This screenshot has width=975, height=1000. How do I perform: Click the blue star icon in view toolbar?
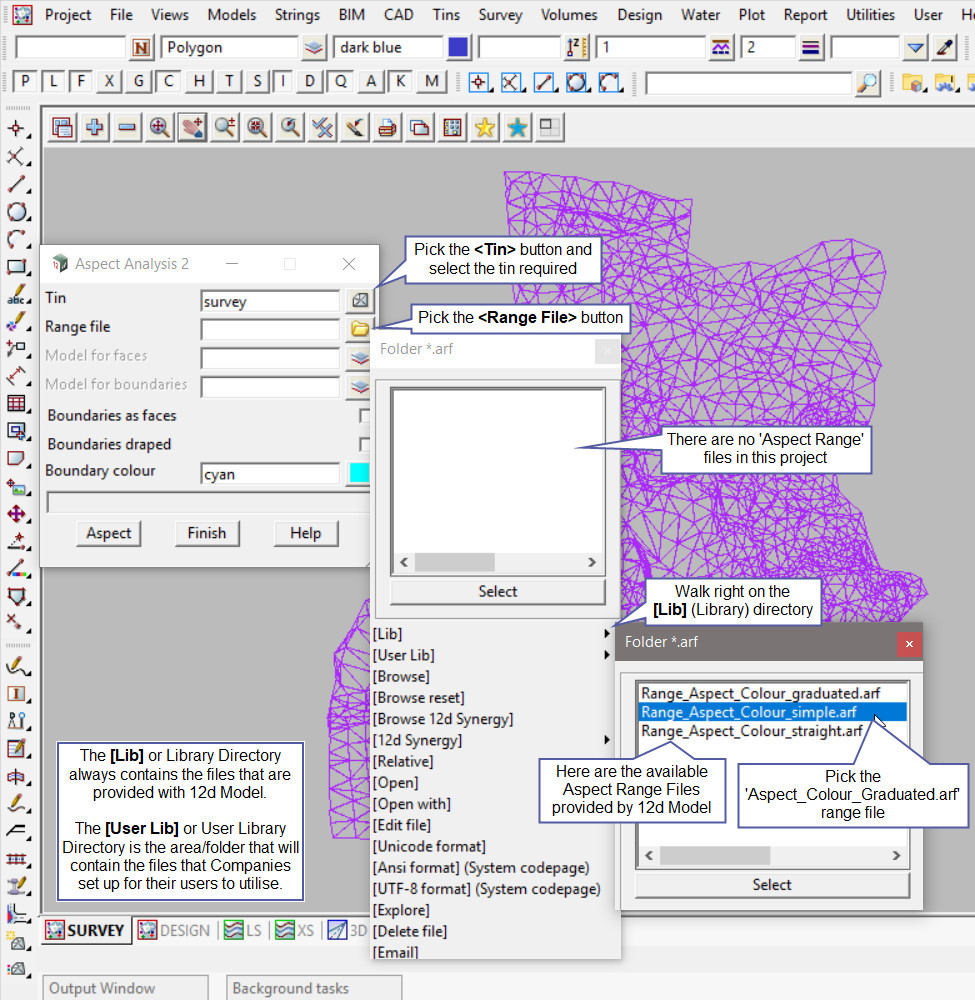[517, 128]
